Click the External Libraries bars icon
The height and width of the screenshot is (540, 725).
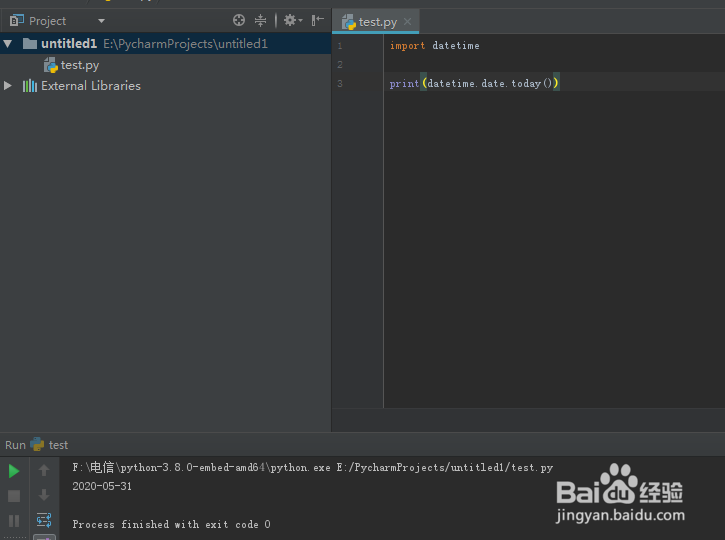30,86
